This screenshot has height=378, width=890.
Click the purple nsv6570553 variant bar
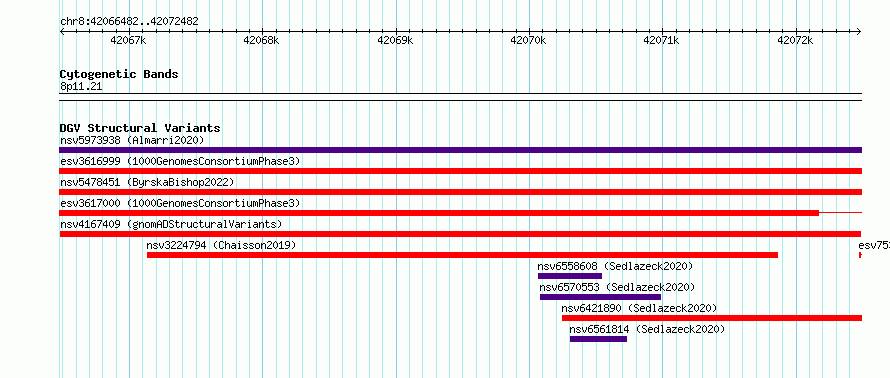tap(601, 297)
